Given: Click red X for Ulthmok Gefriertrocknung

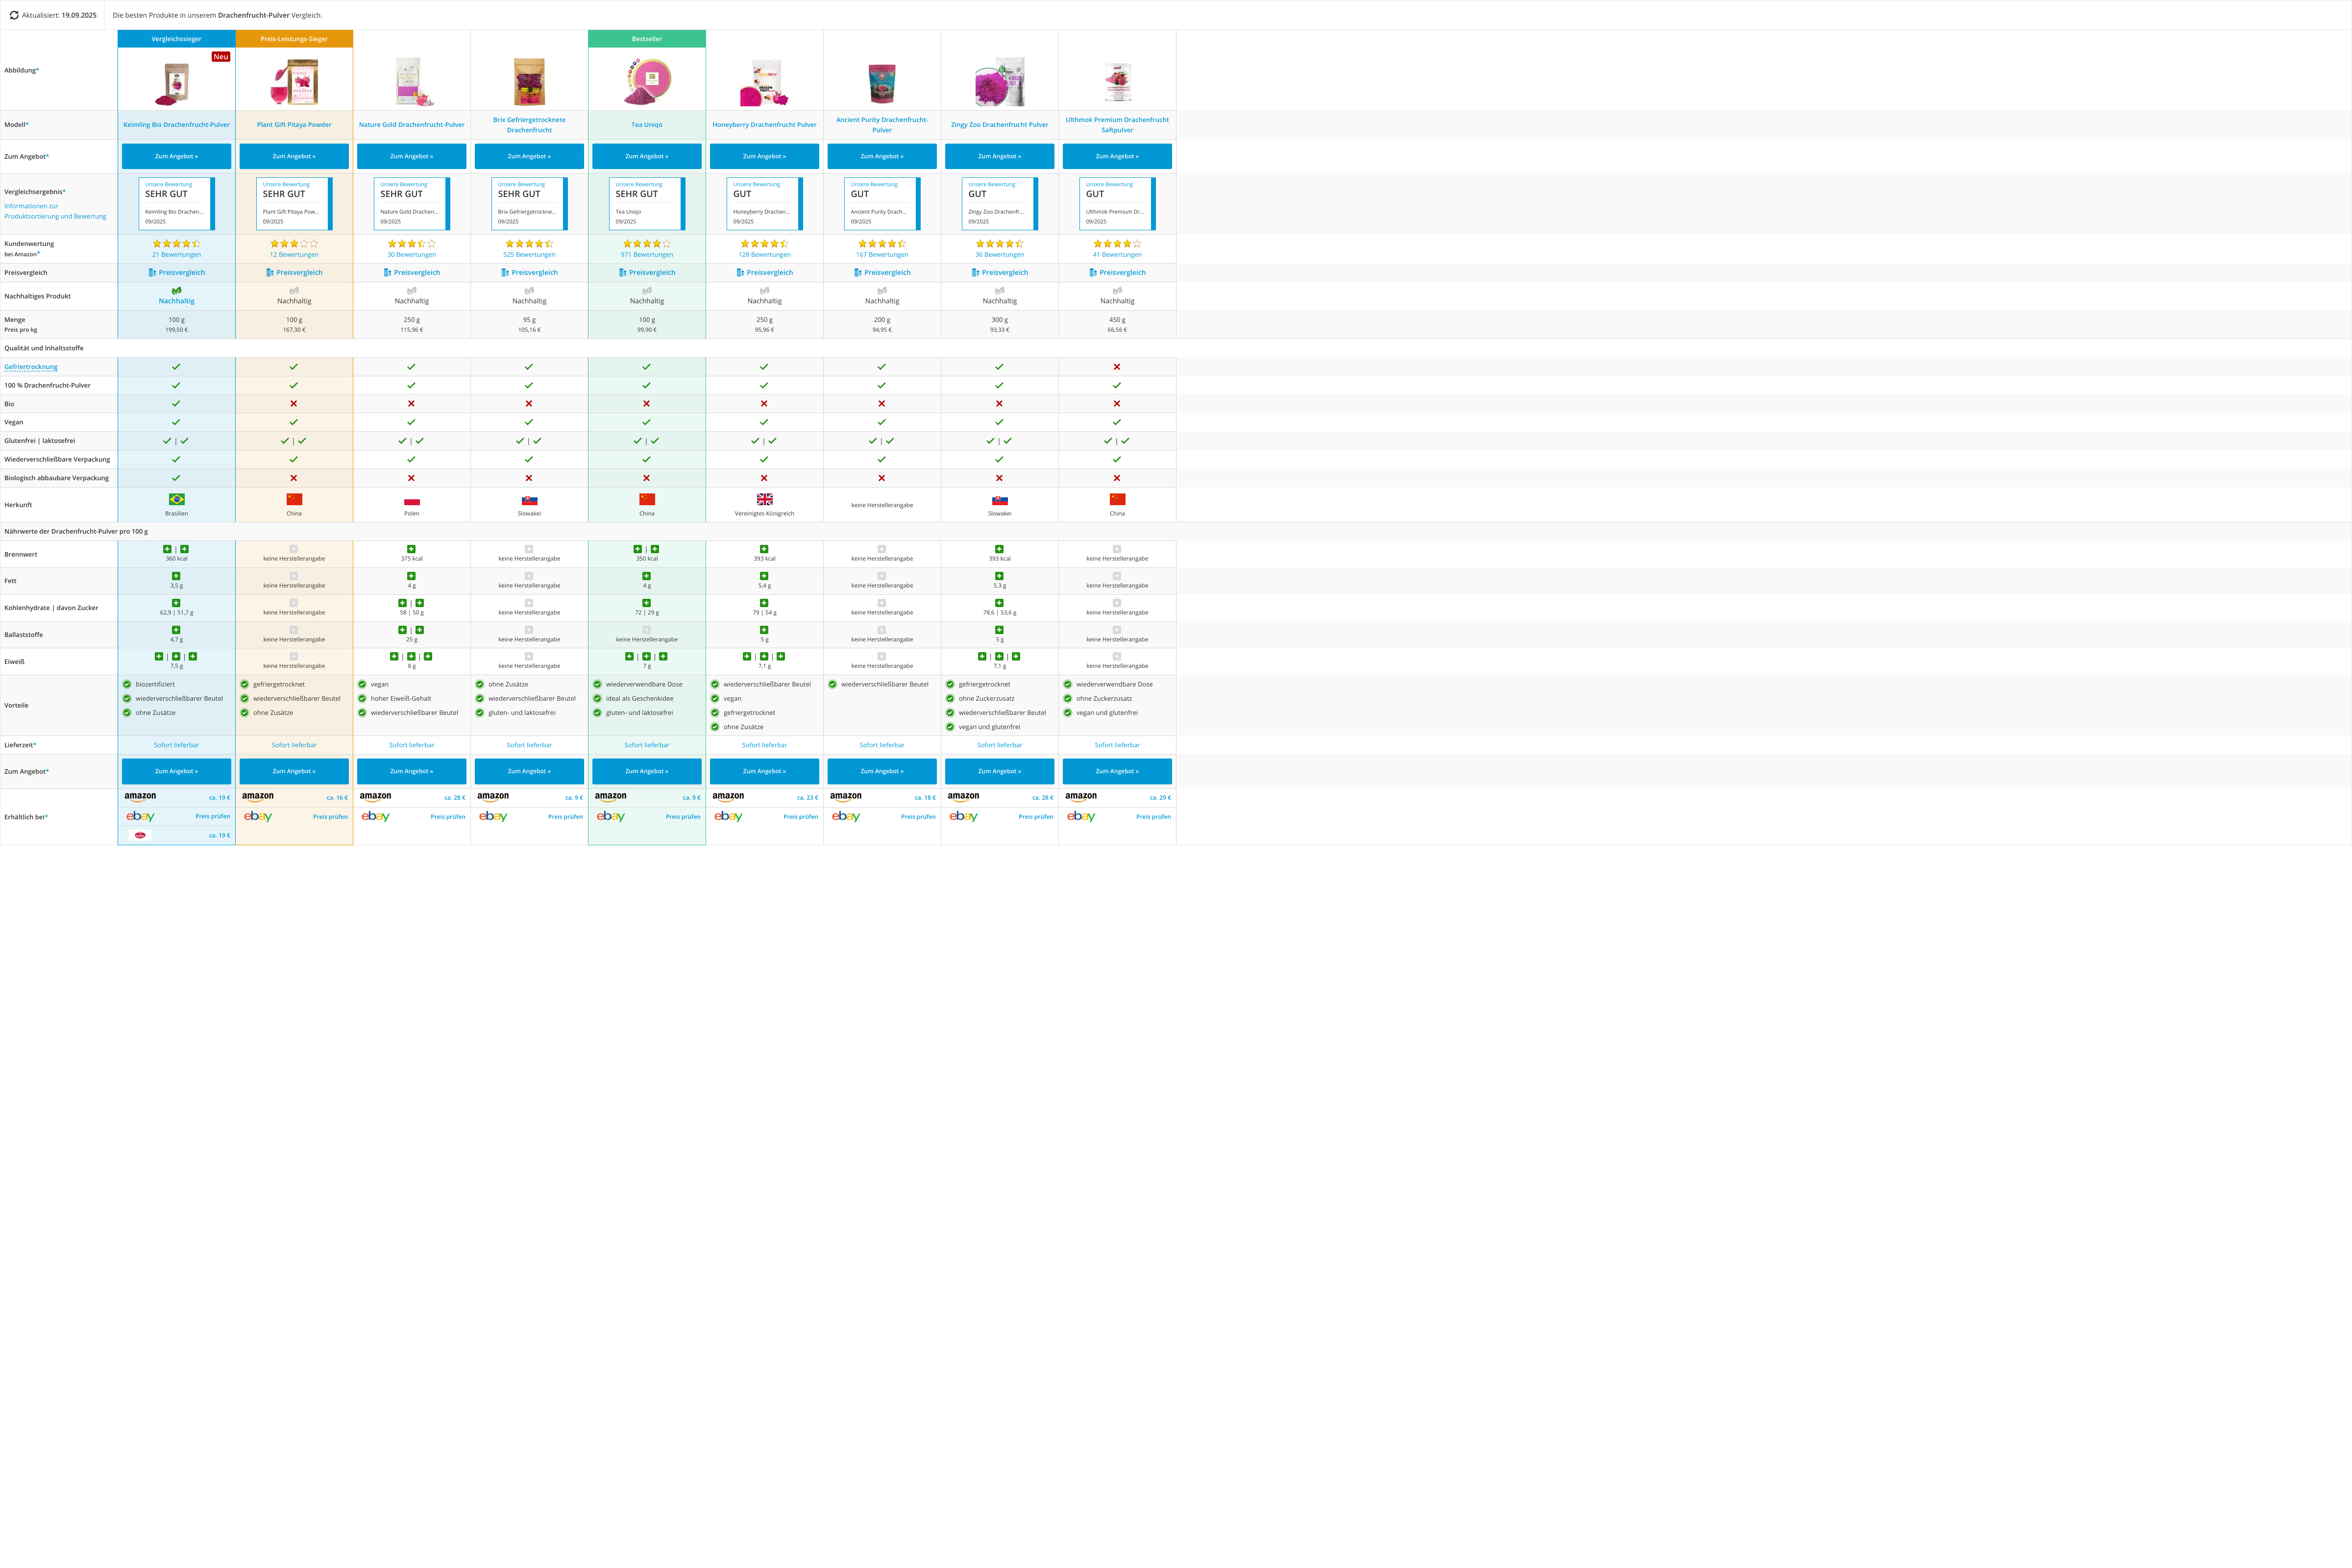Looking at the screenshot, I should click(x=1117, y=367).
